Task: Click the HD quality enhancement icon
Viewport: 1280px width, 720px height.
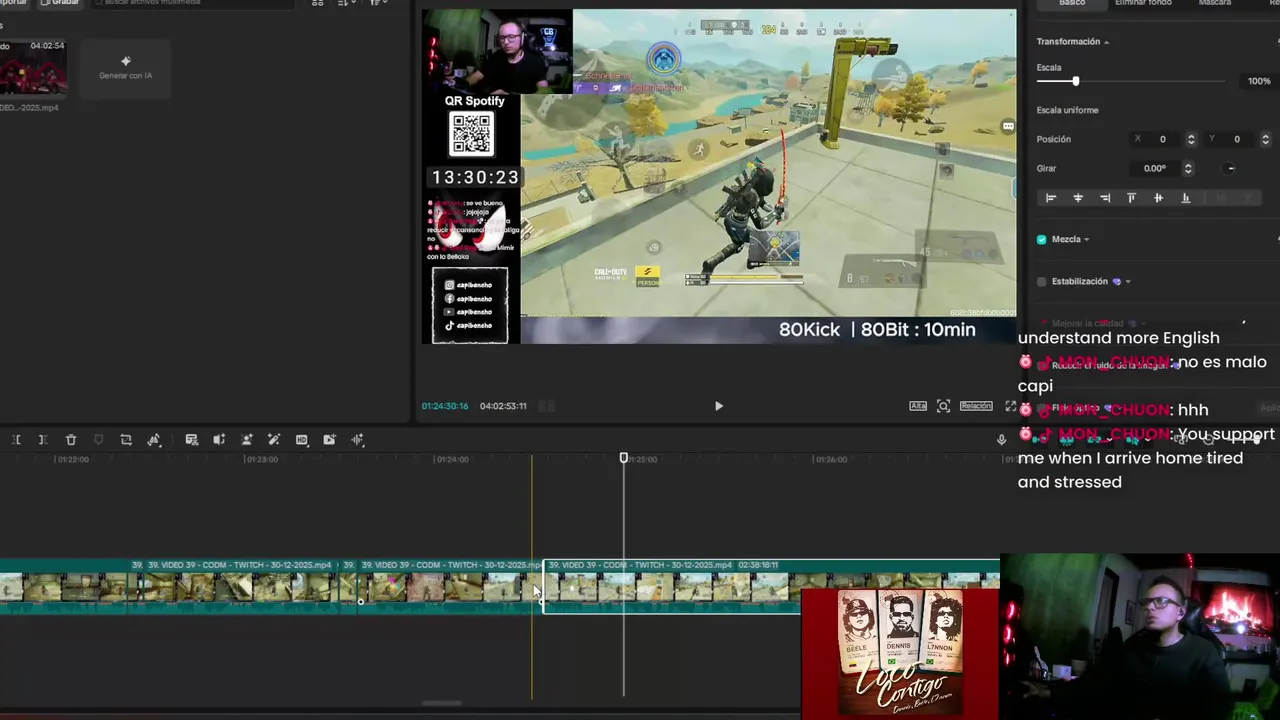Action: pos(302,440)
